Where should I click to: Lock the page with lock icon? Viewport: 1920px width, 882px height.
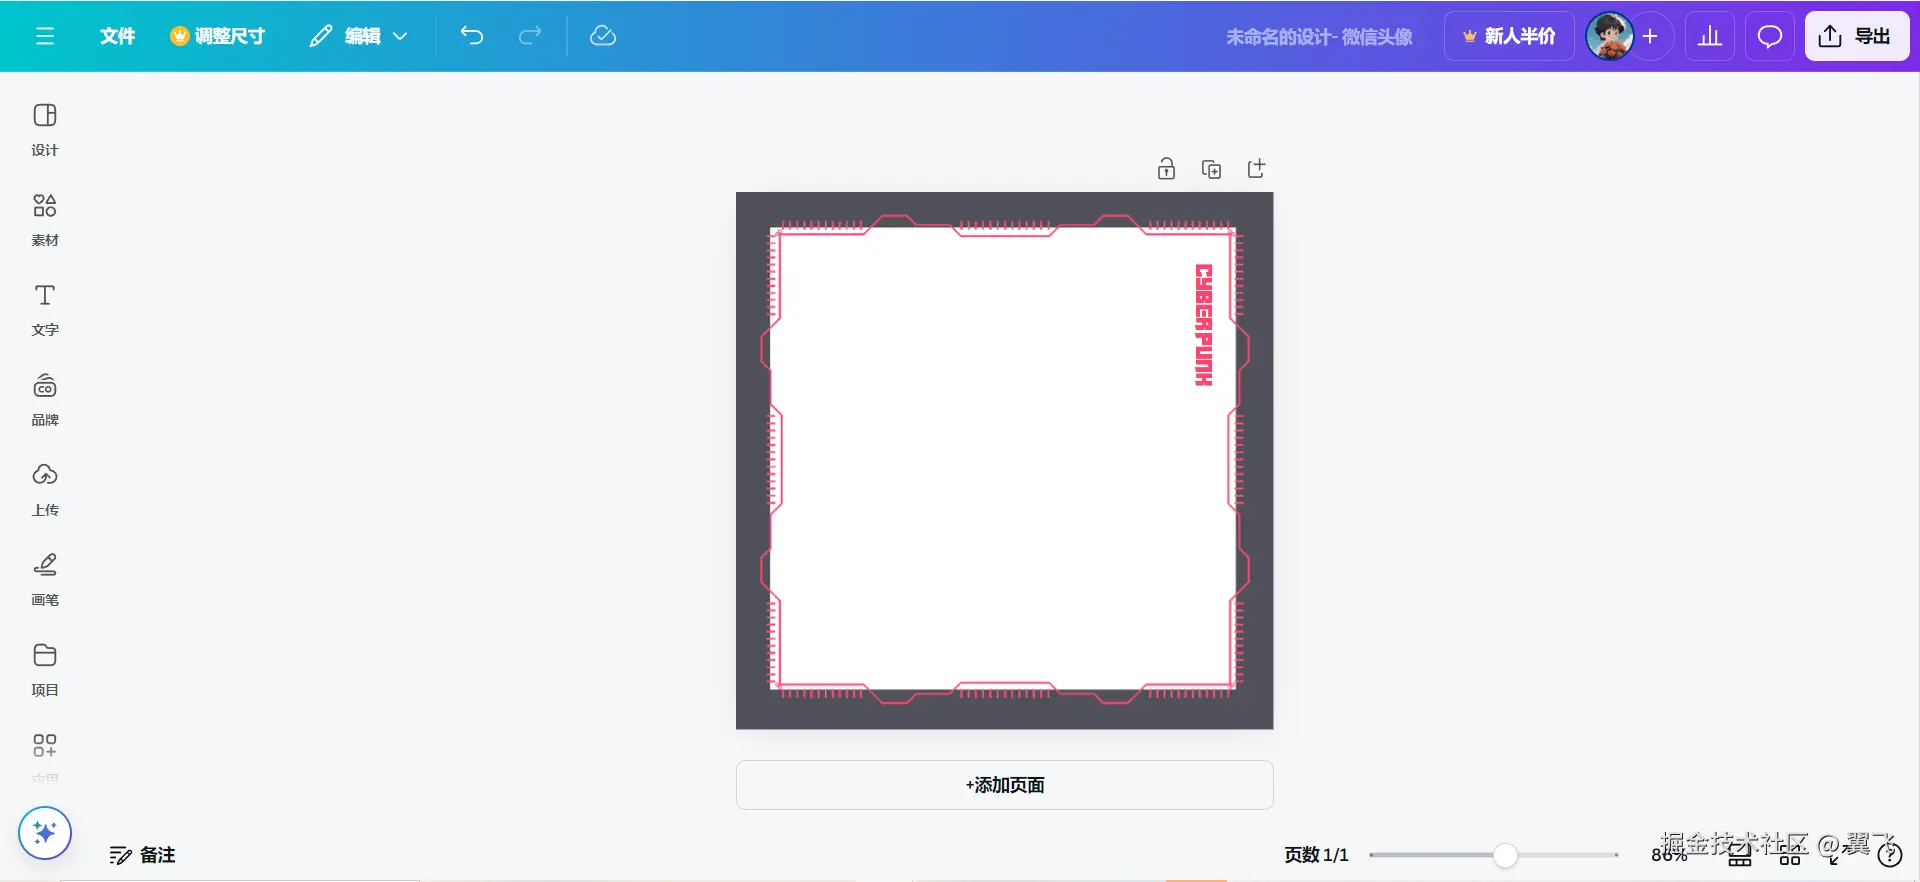(x=1166, y=169)
